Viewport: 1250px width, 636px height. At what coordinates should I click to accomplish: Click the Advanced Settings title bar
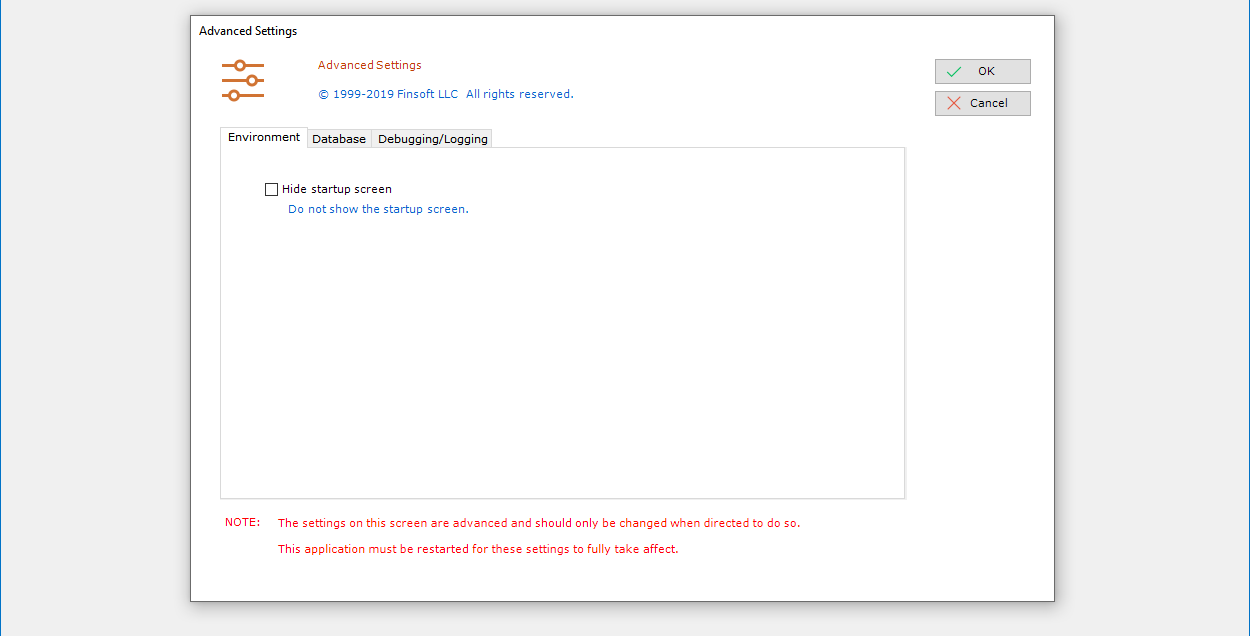click(x=247, y=31)
